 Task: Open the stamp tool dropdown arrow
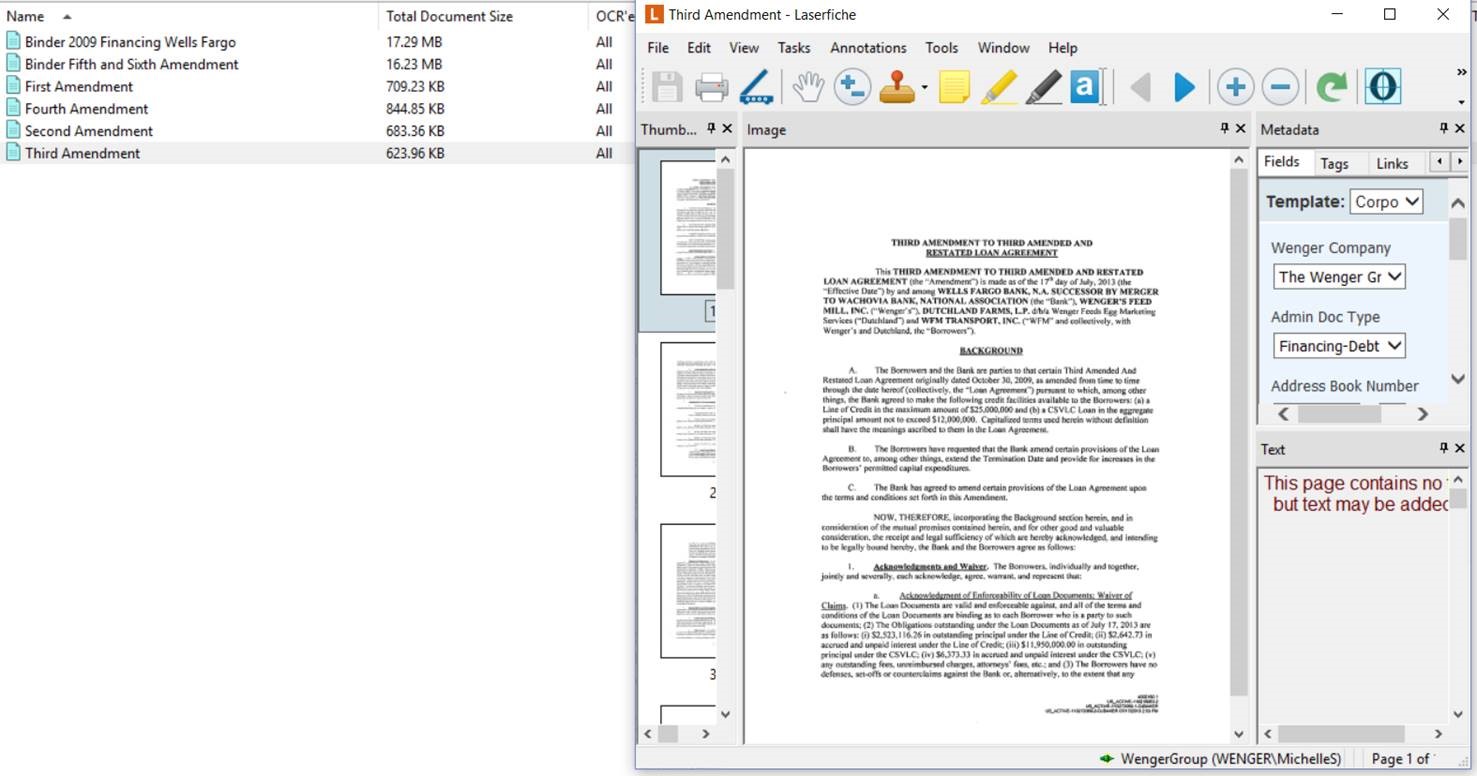924,88
